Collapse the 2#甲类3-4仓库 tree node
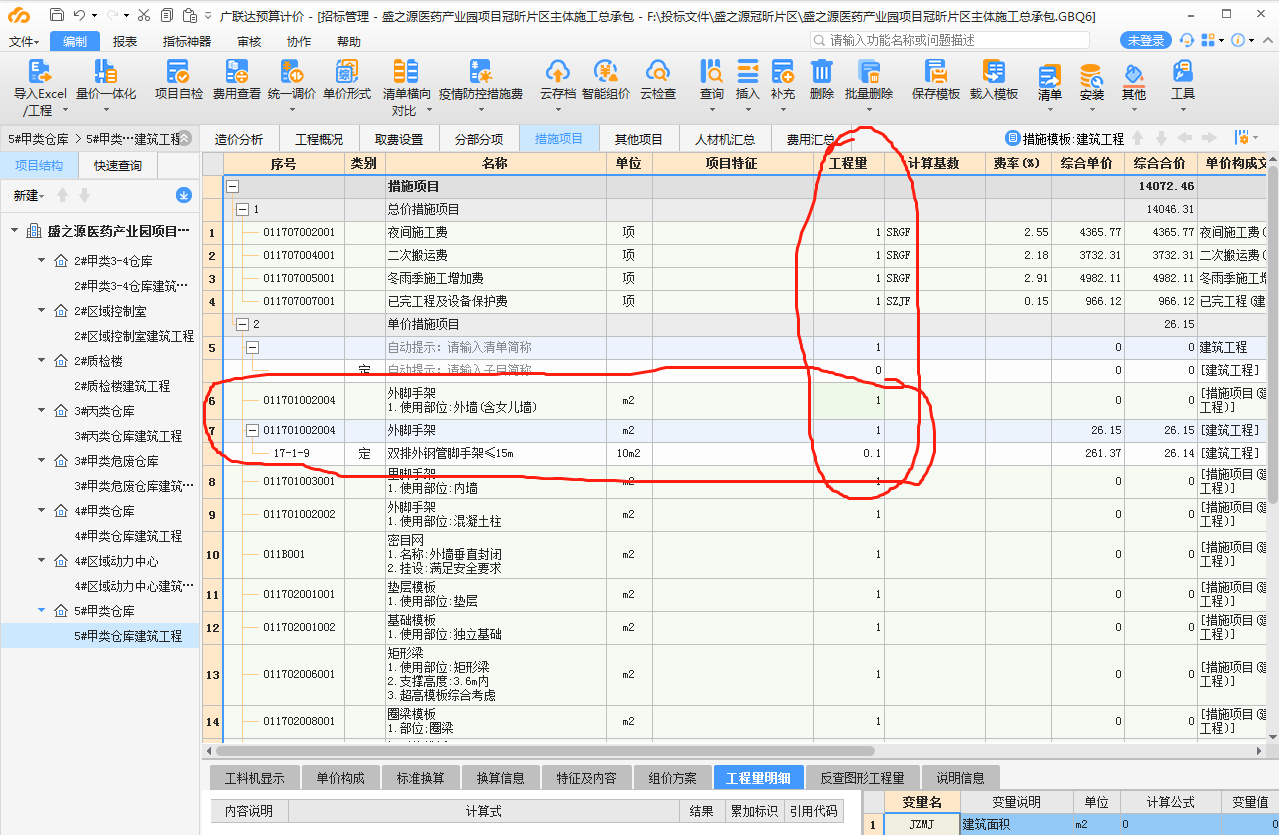 click(x=42, y=261)
